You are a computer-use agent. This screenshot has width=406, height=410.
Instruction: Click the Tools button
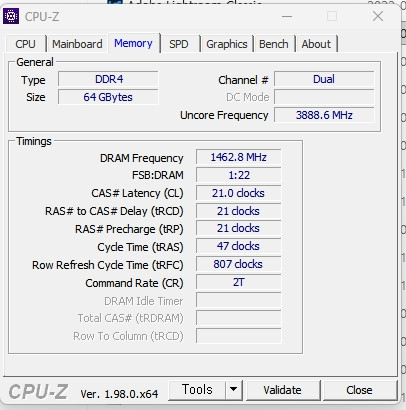click(x=197, y=390)
